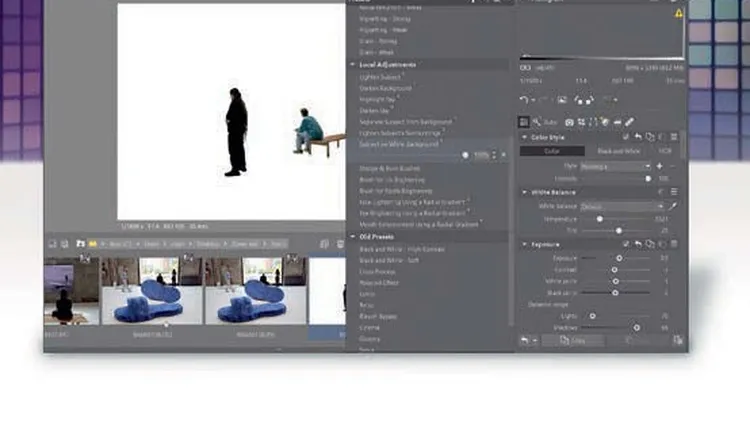750x421 pixels.
Task: Apply the Polaroid Effect preset
Action: [379, 283]
